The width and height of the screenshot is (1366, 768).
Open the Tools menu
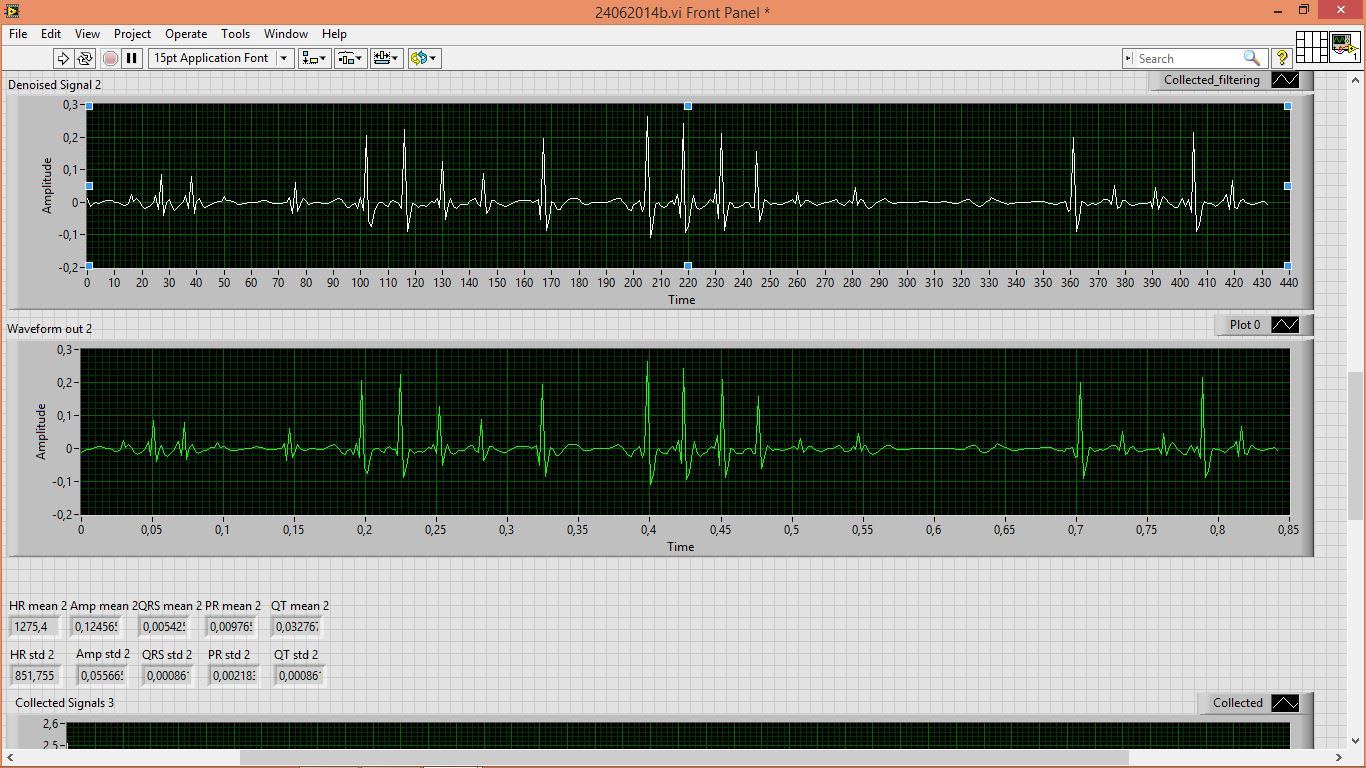(235, 33)
